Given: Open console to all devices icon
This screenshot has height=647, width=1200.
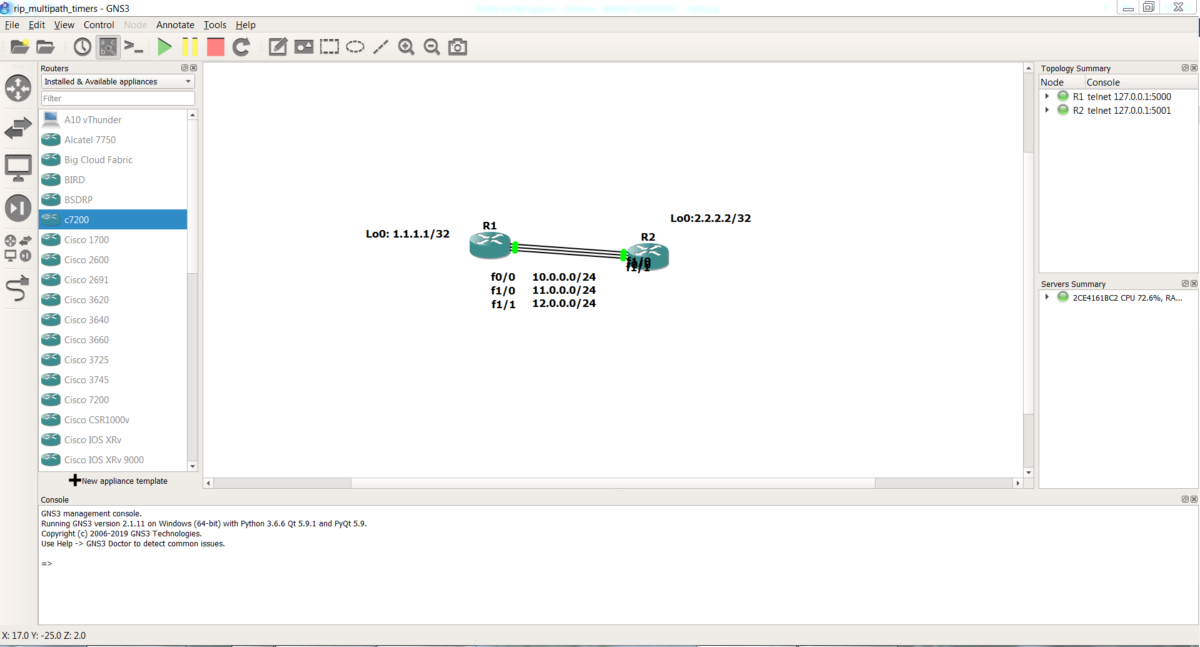Looking at the screenshot, I should (x=134, y=47).
